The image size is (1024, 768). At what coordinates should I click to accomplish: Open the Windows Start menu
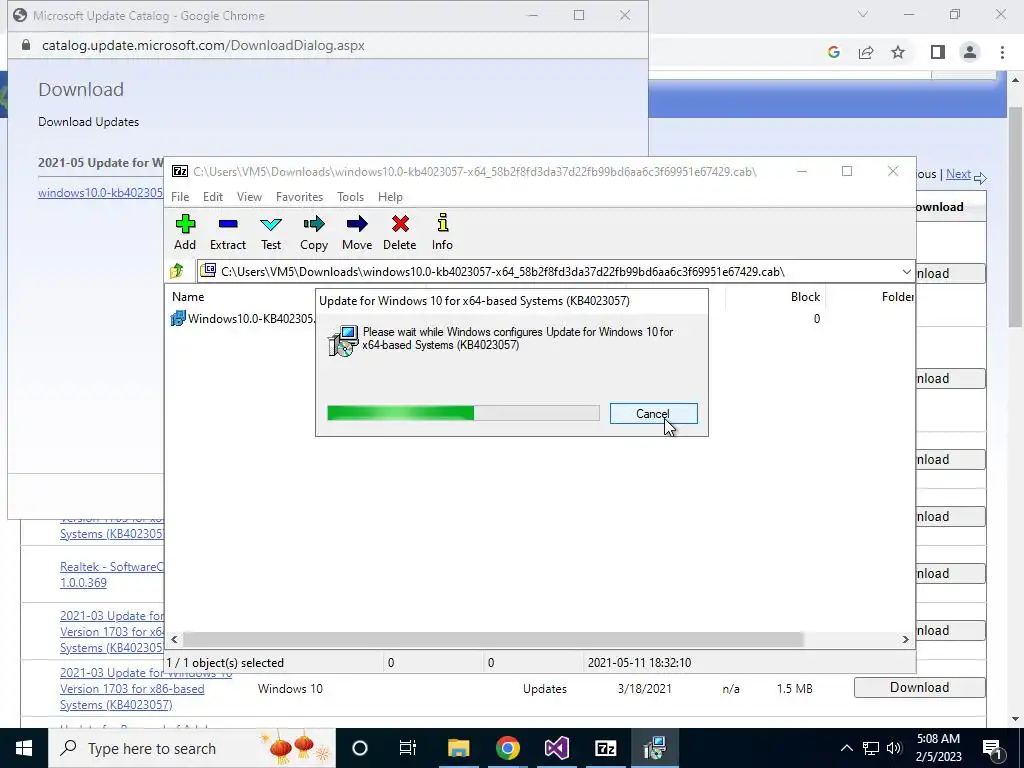point(24,748)
